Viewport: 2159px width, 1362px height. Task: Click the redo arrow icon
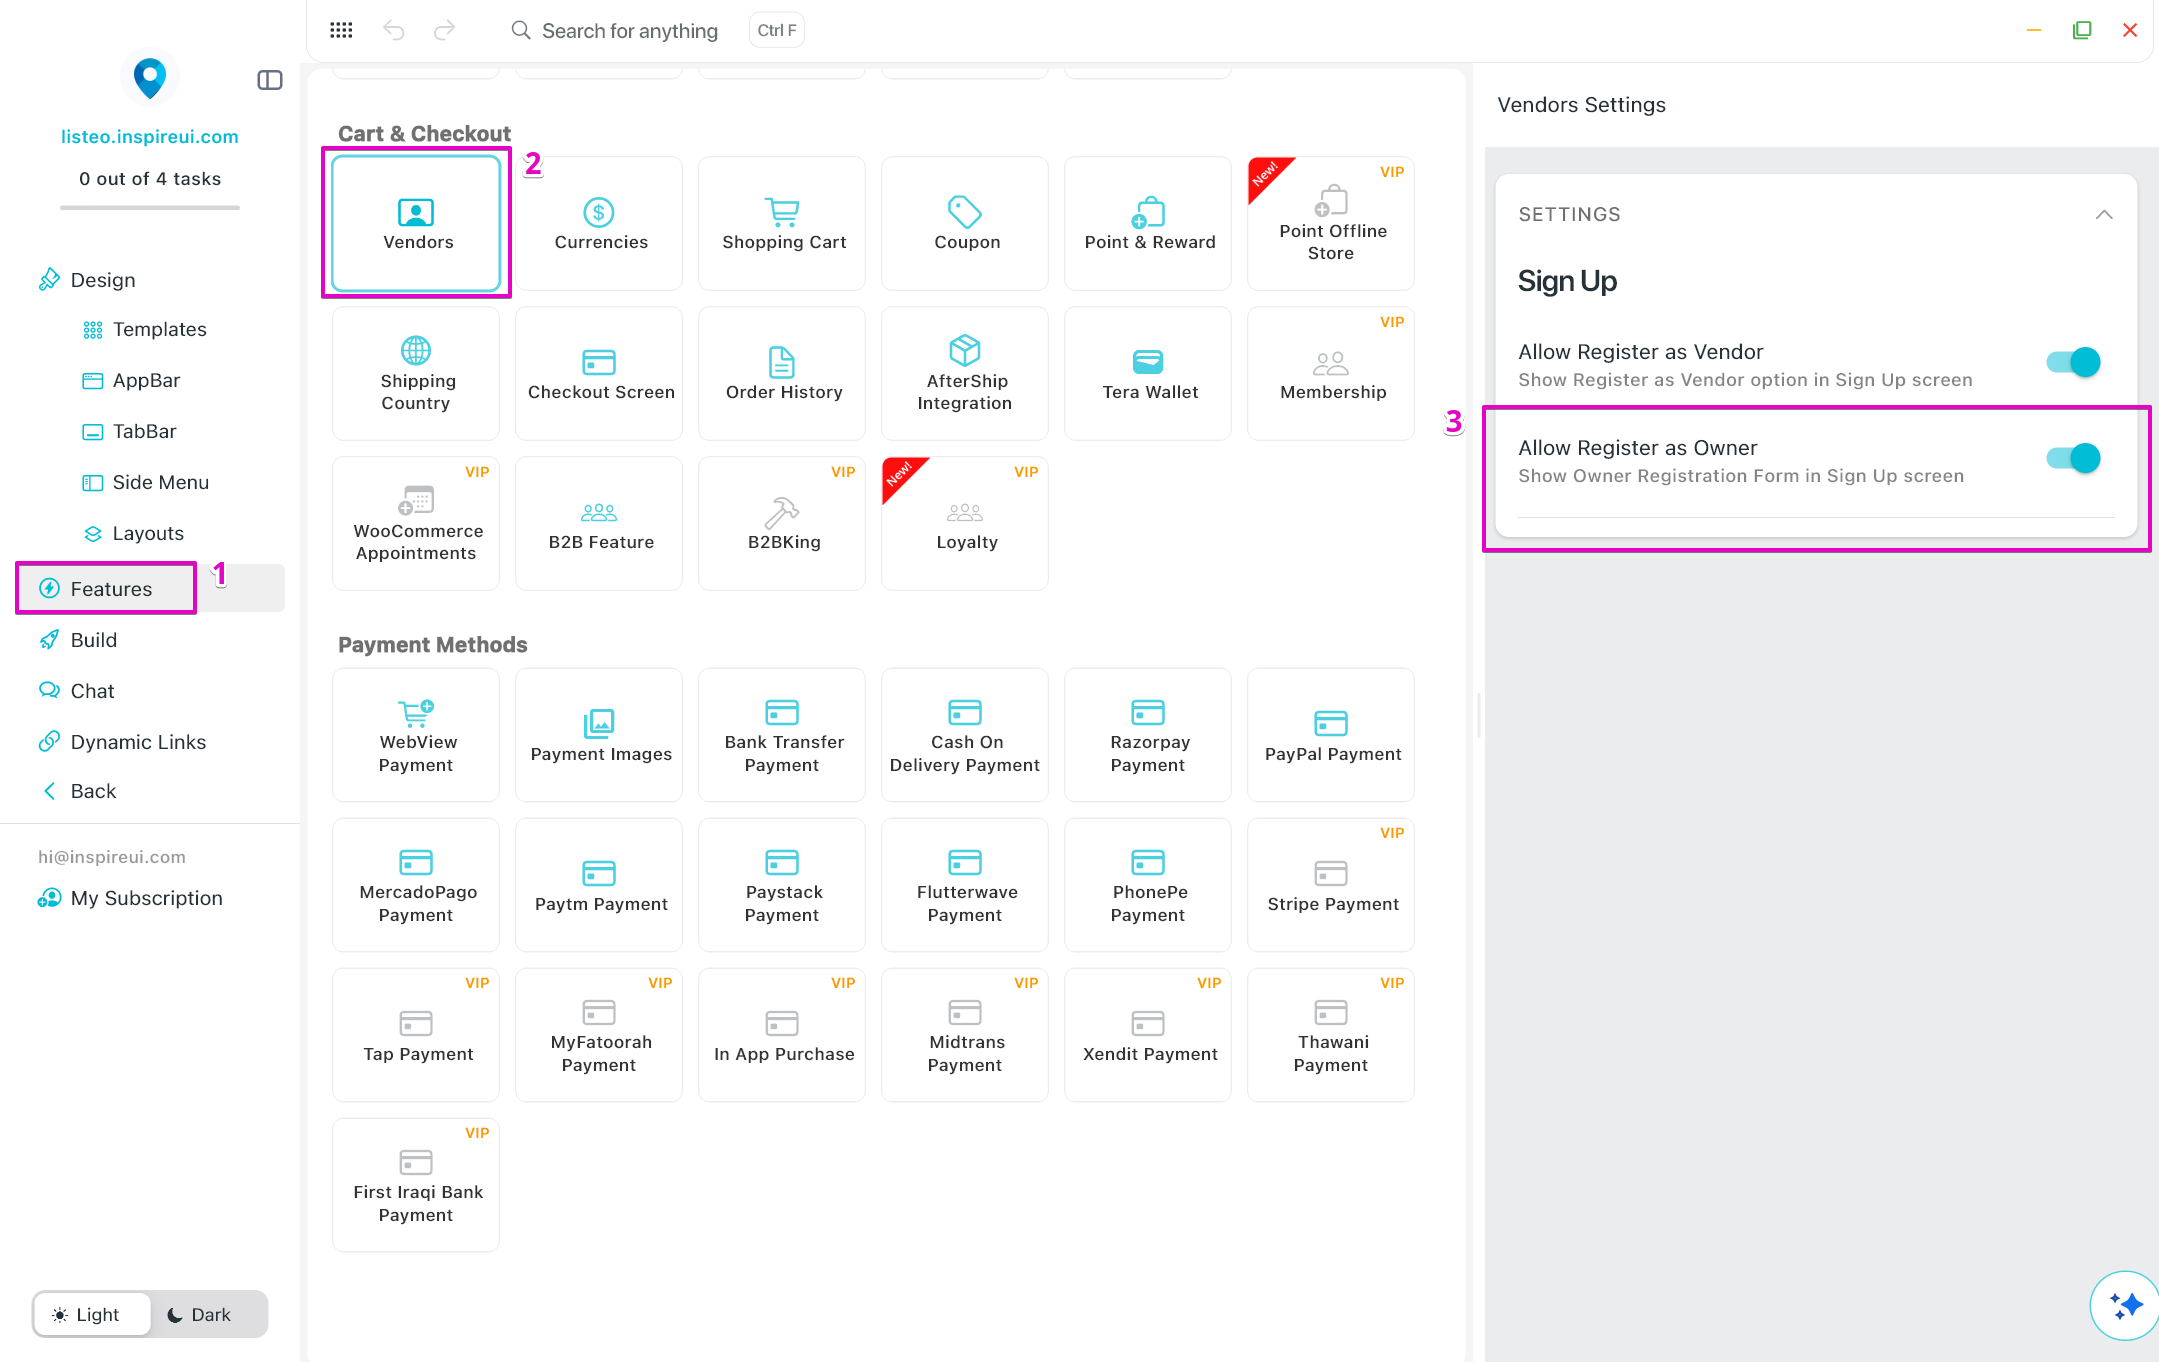(x=444, y=30)
